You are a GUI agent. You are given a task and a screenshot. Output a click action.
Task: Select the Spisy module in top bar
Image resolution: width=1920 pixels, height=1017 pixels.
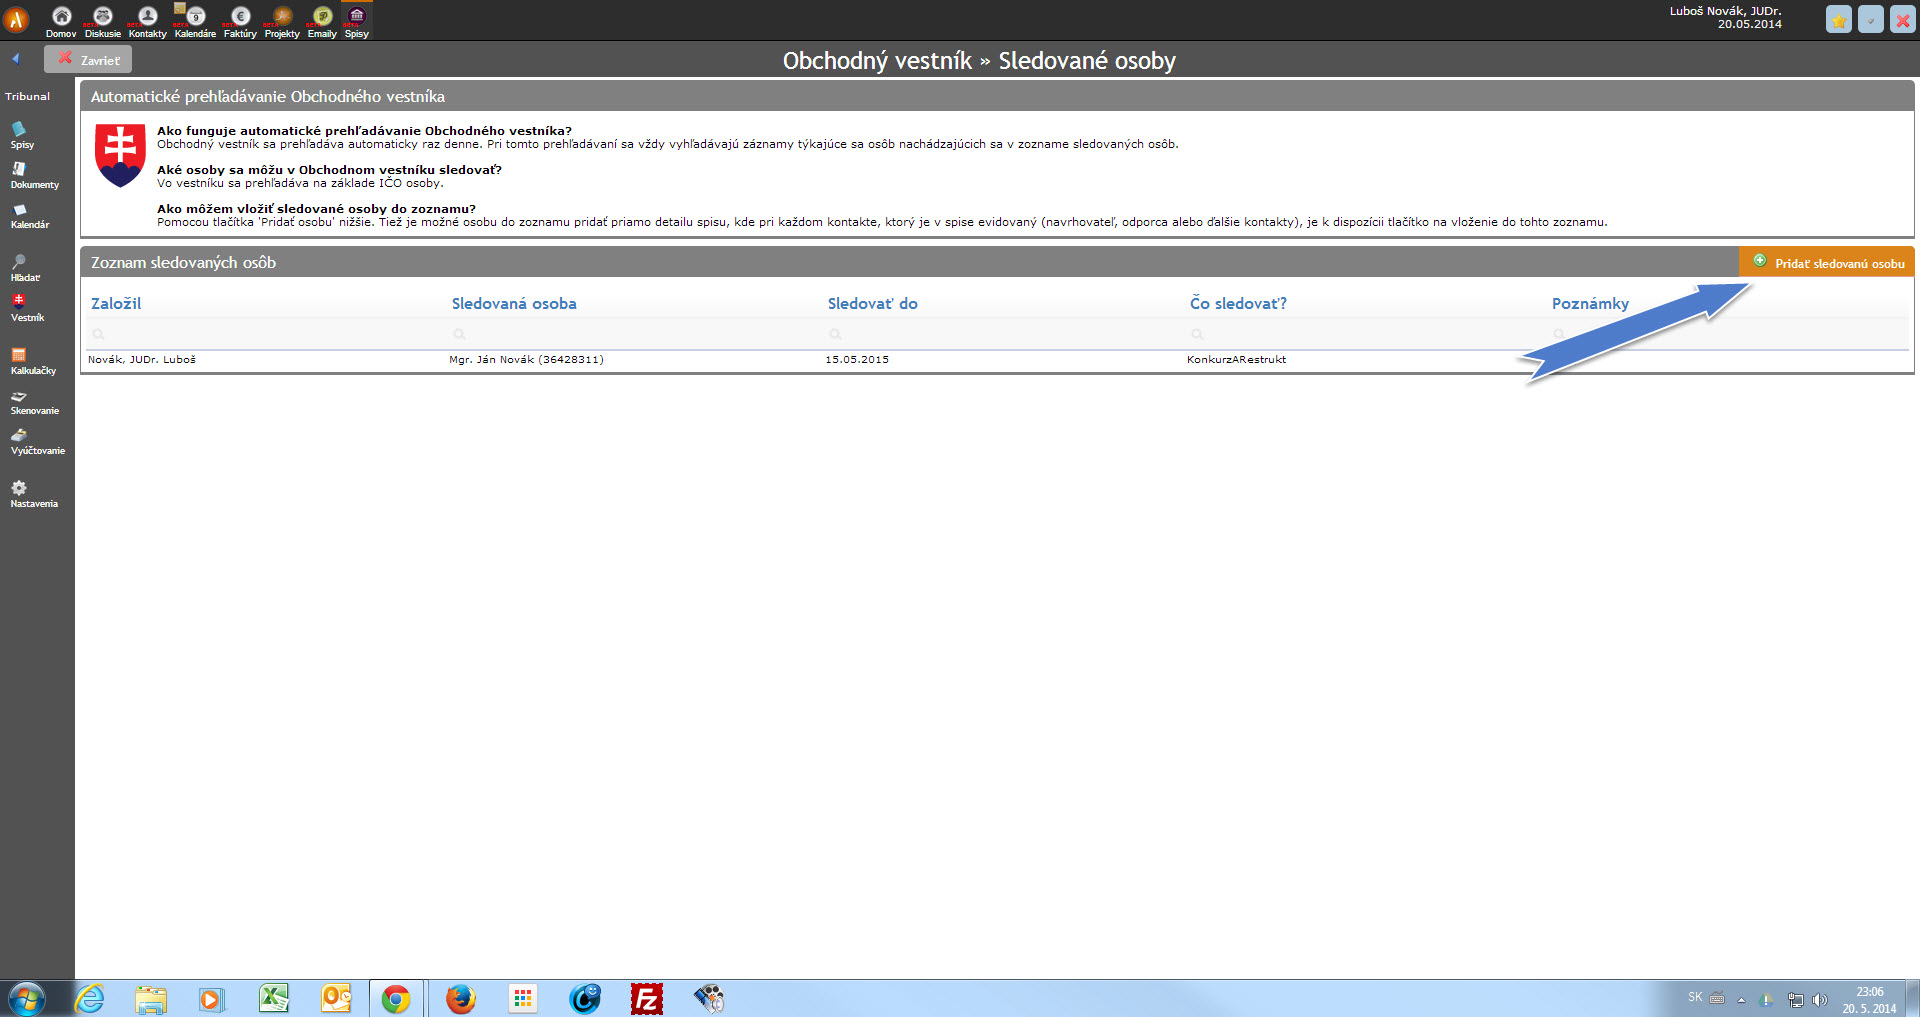[x=357, y=21]
